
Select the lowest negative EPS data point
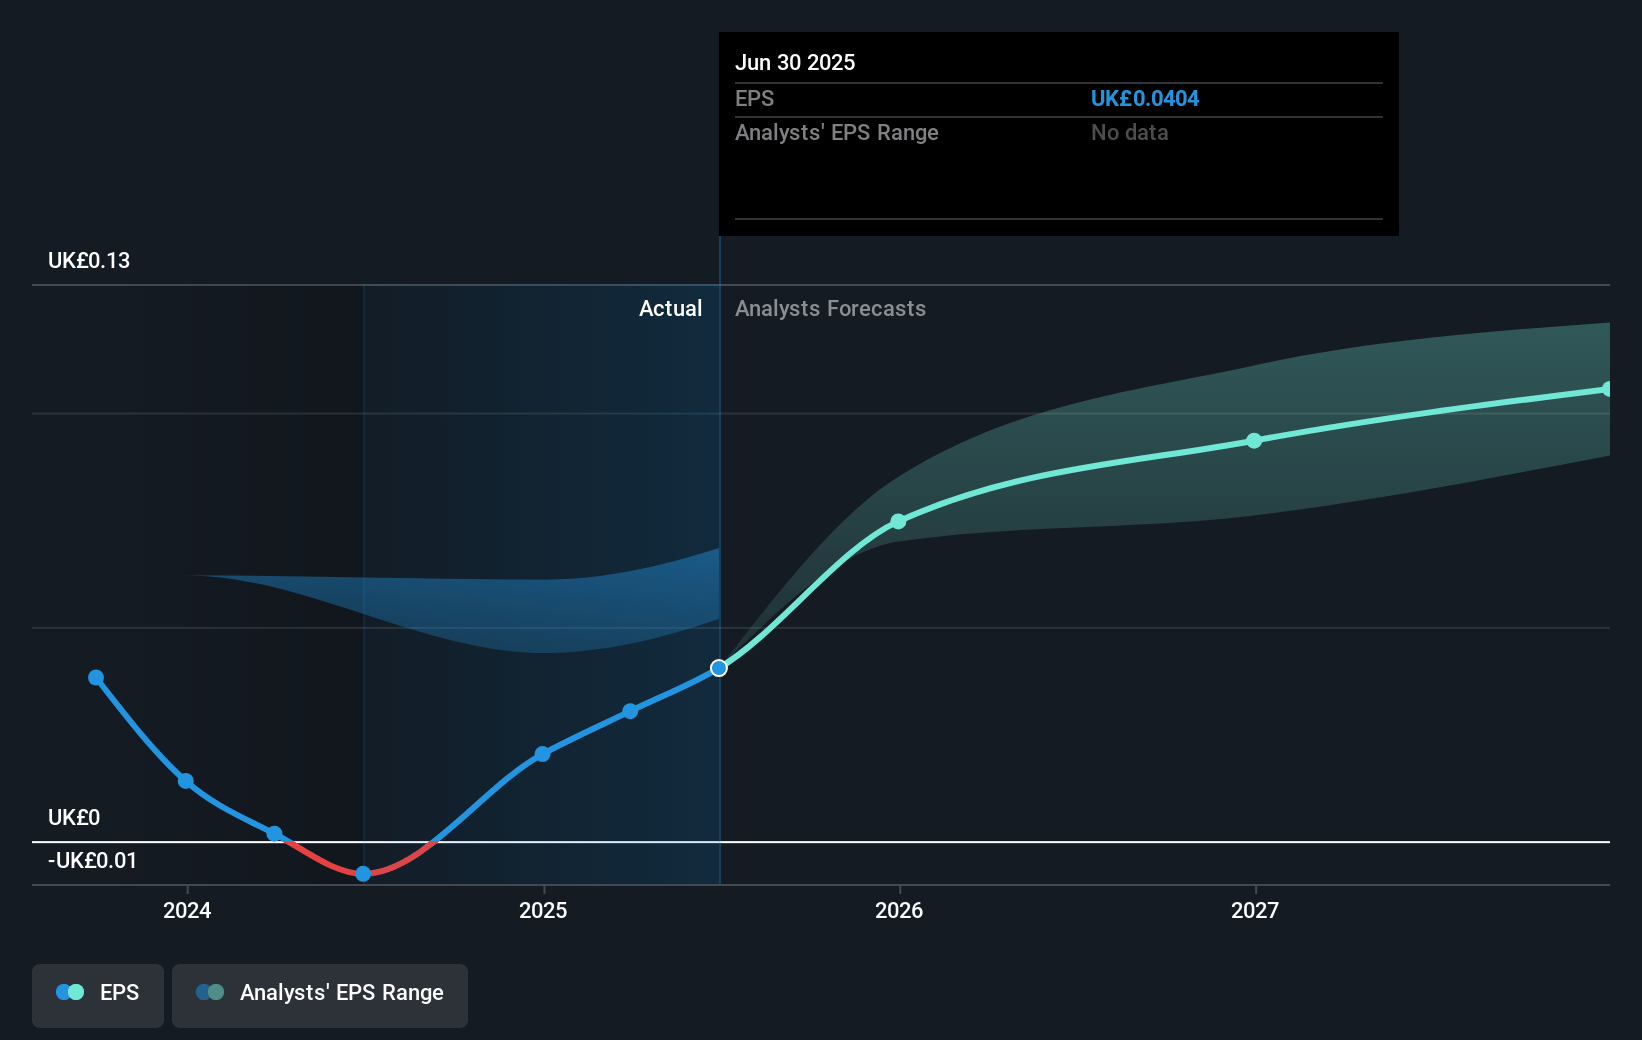[363, 874]
